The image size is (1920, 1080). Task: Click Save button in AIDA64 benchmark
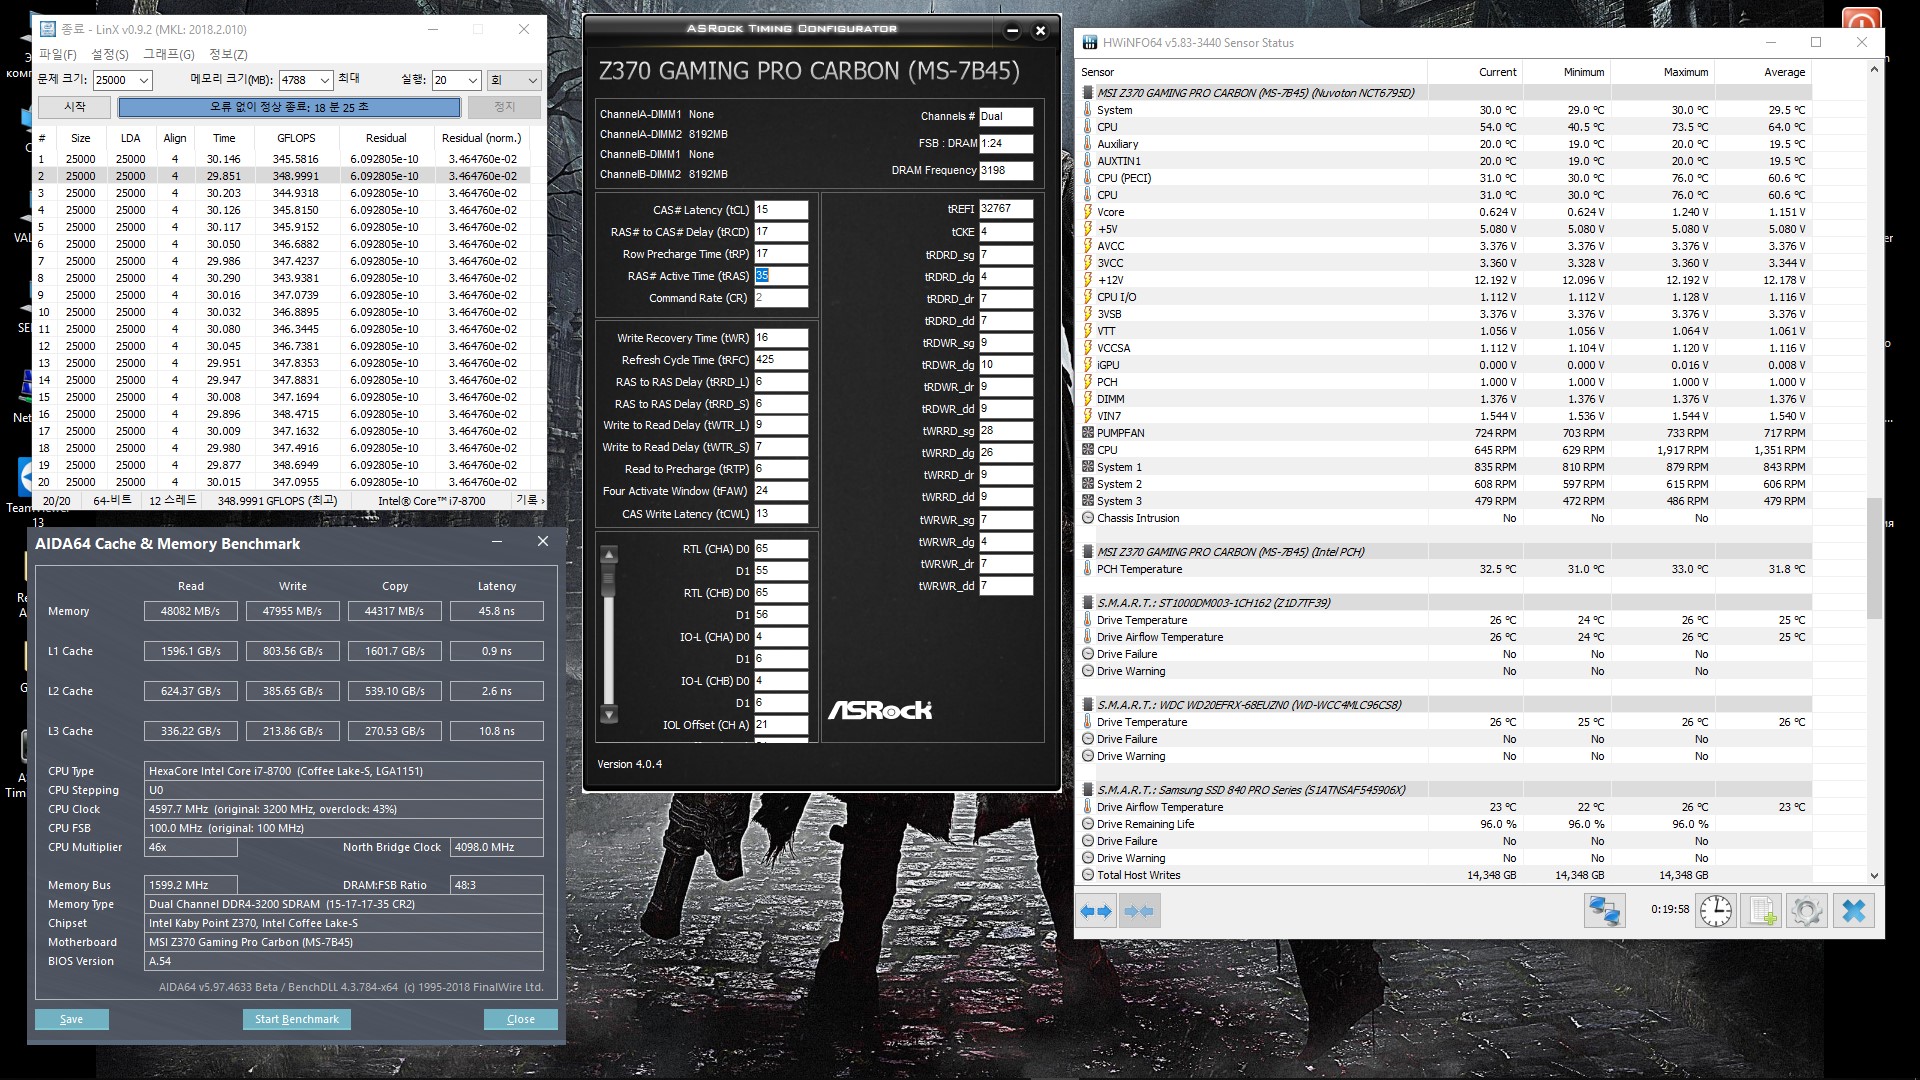(x=71, y=1019)
